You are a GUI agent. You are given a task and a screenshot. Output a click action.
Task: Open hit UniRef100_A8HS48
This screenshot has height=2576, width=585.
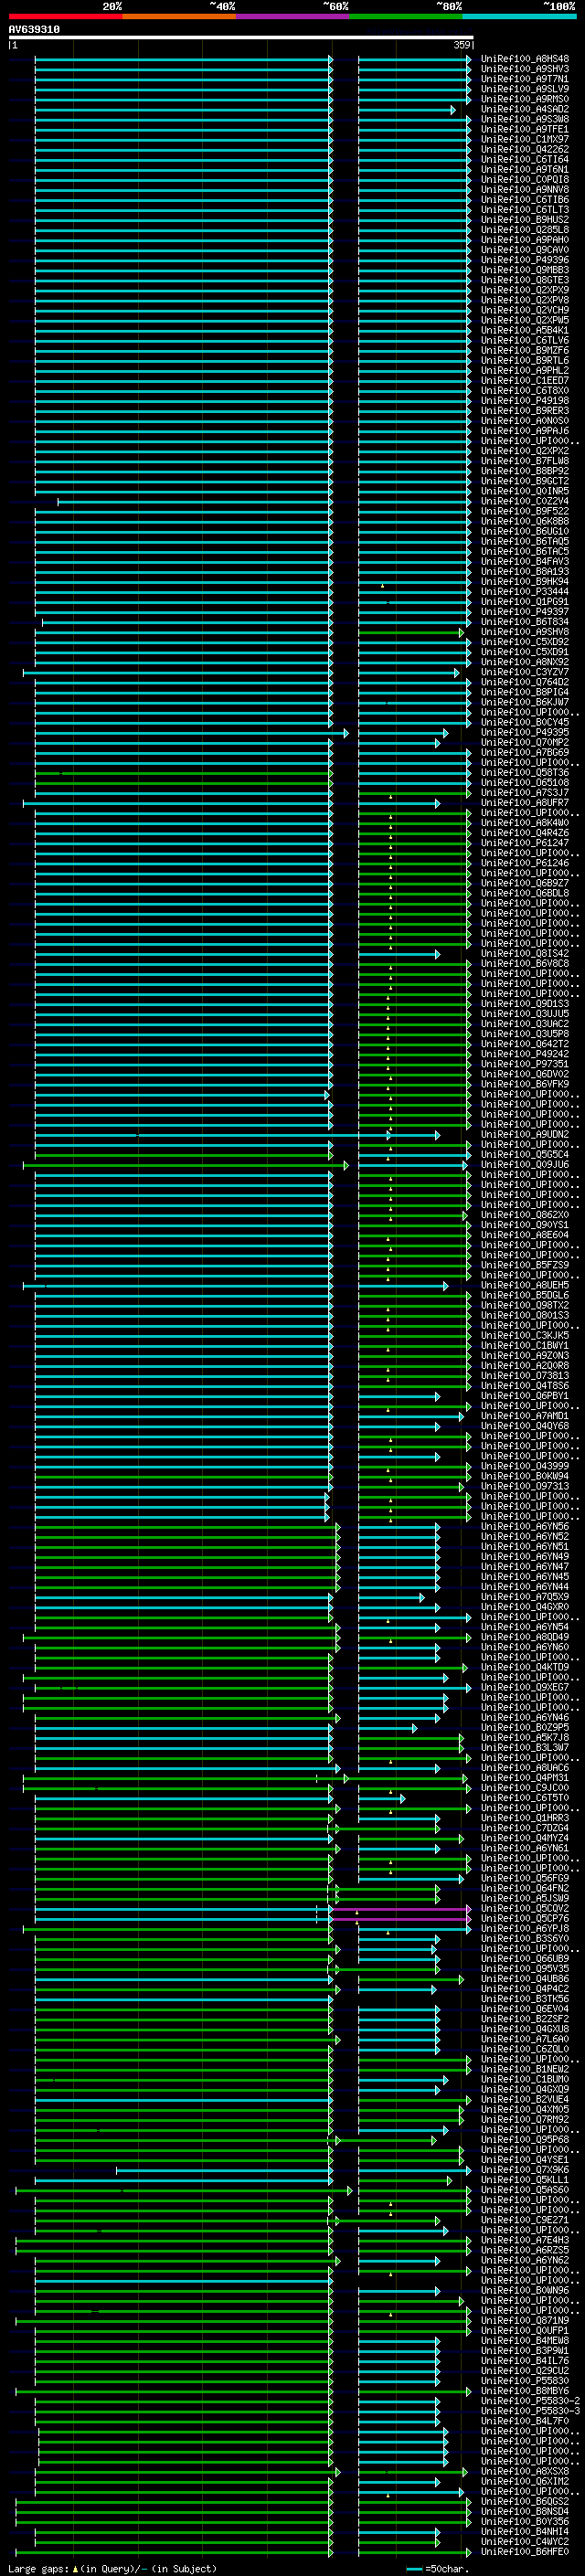[x=525, y=59]
